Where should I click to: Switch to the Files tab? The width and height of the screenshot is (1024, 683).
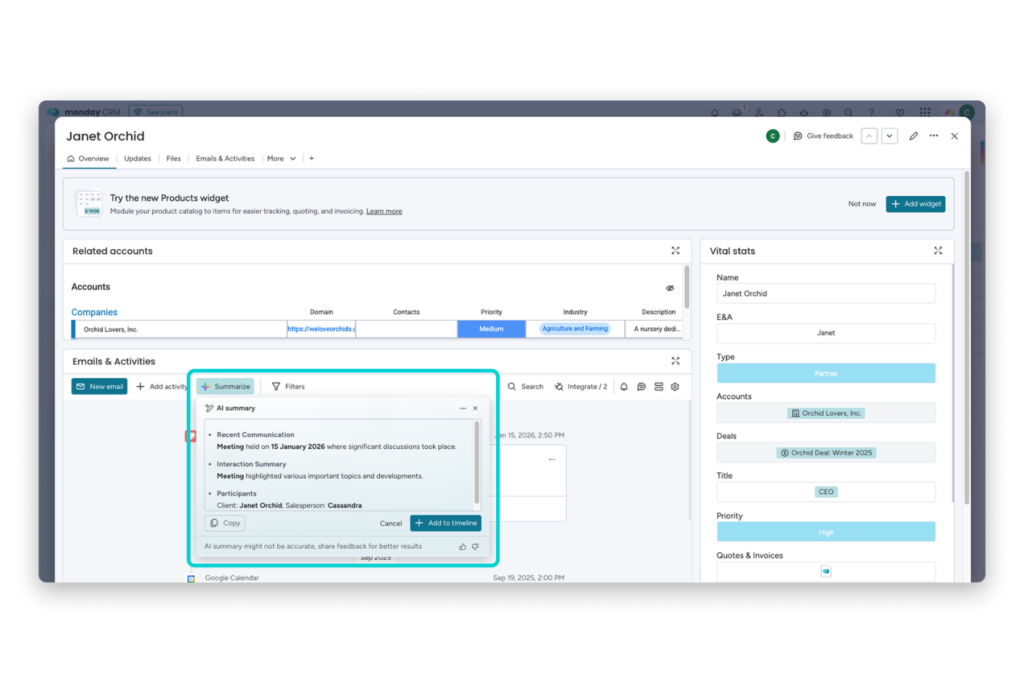click(x=173, y=159)
